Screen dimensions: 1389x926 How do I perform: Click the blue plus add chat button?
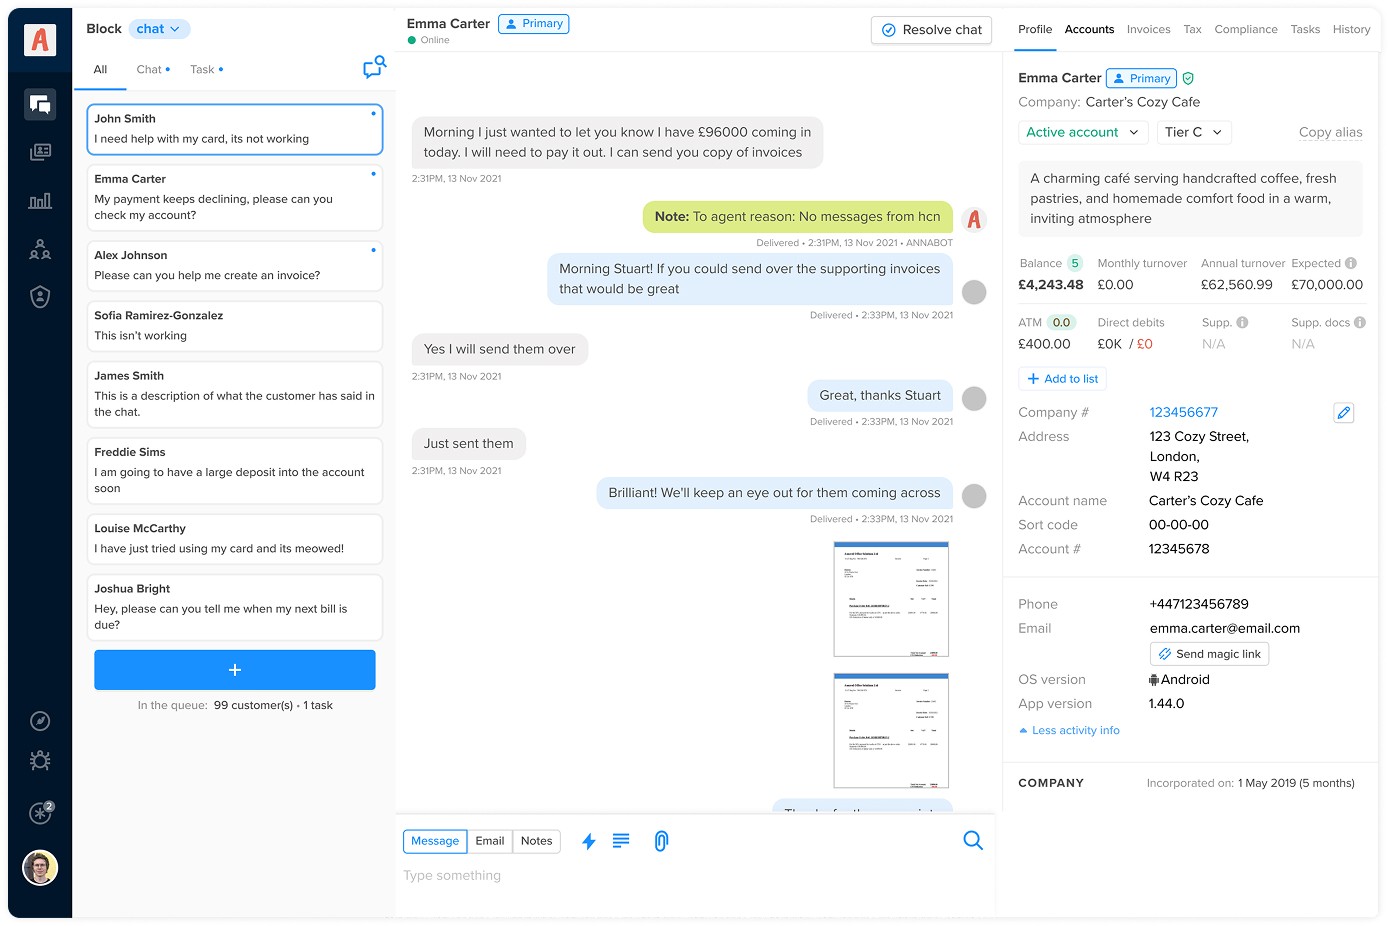(235, 670)
